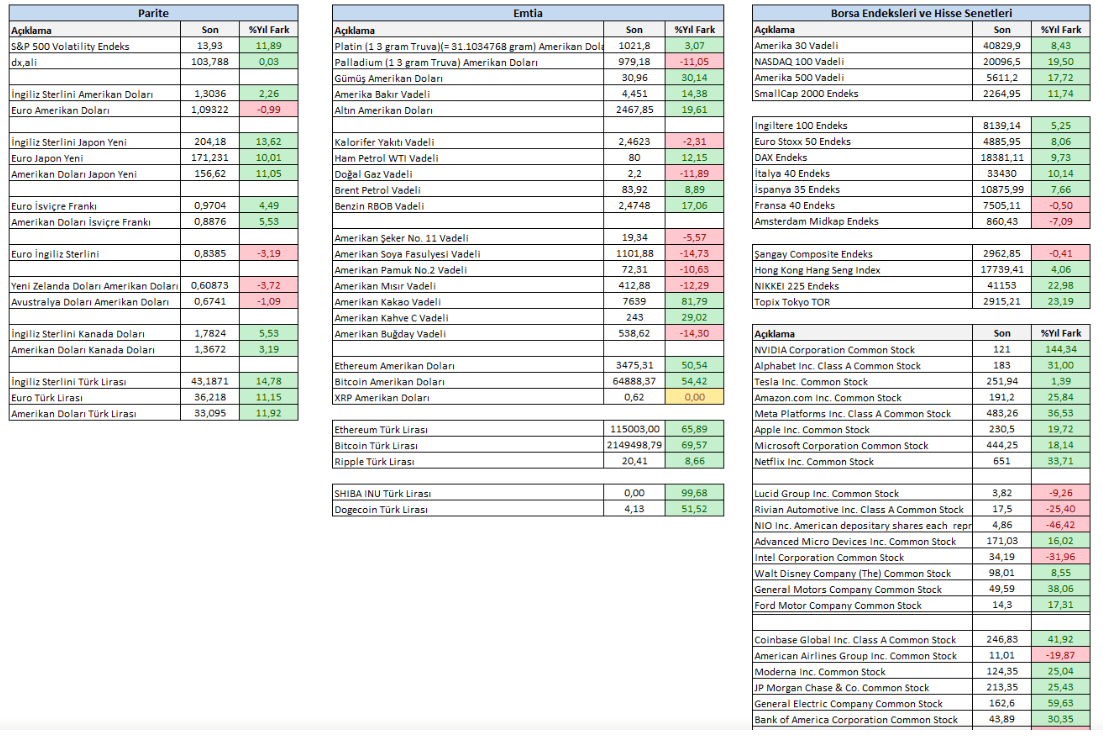Select the Tesla Inc. Common Stock label
This screenshot has height=740, width=1103.
[x=862, y=381]
